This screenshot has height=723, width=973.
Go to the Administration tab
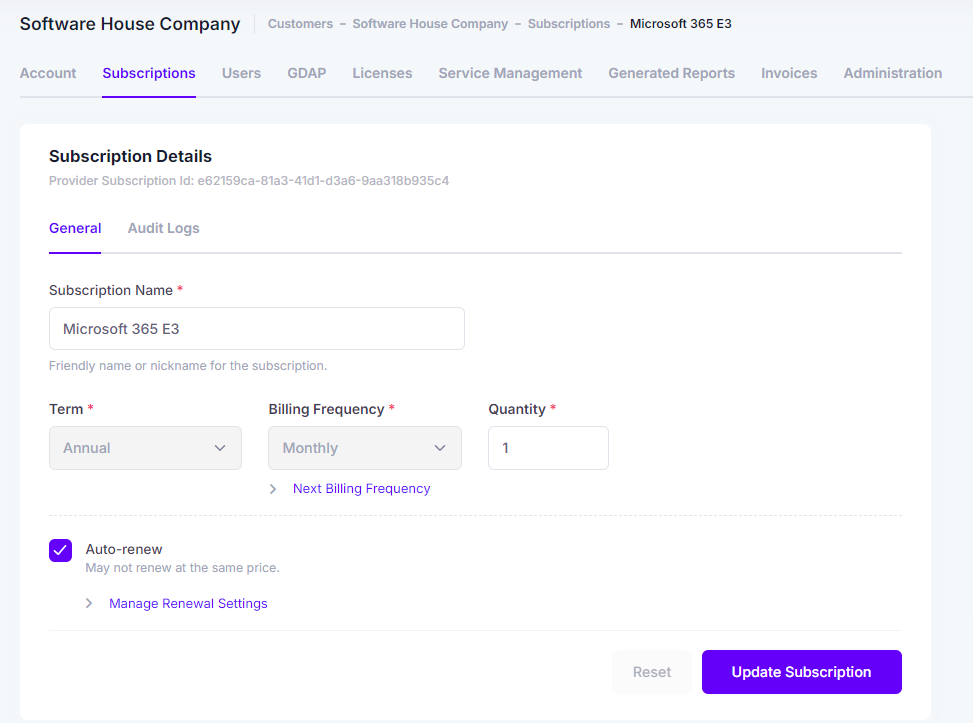coord(893,73)
